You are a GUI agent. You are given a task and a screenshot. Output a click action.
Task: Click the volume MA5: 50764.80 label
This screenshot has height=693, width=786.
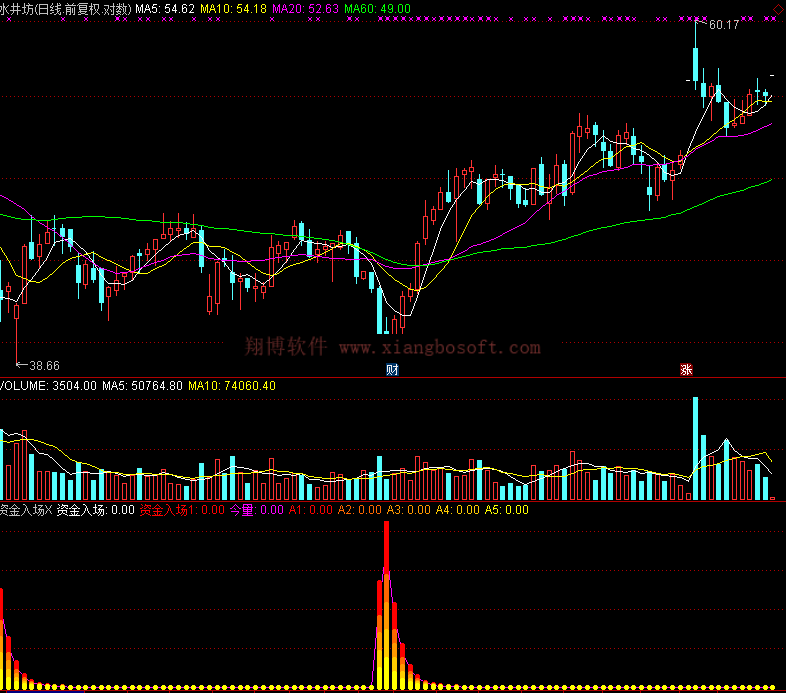point(142,385)
